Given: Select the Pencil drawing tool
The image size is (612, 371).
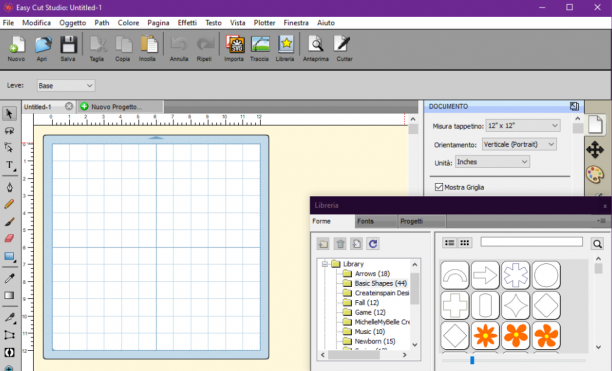Looking at the screenshot, I should tap(9, 204).
